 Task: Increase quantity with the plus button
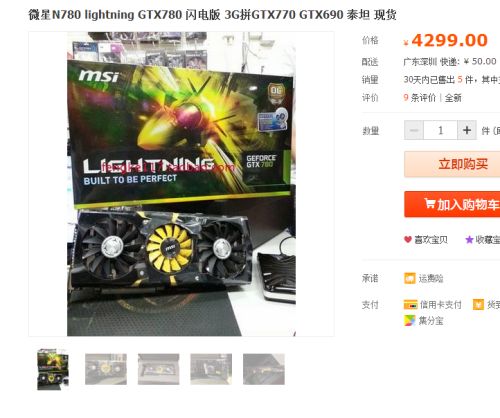click(467, 130)
